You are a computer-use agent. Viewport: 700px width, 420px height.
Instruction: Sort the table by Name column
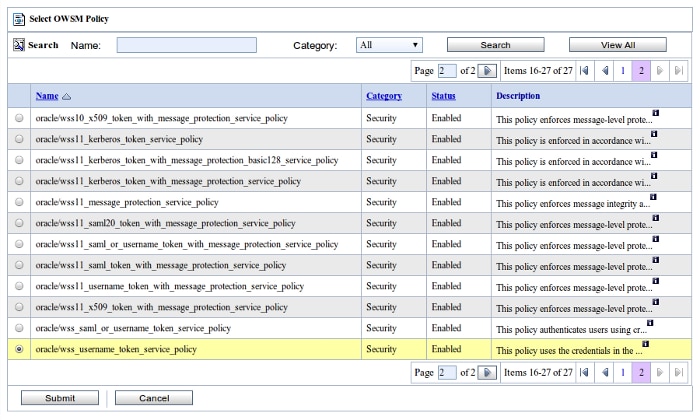(47, 96)
